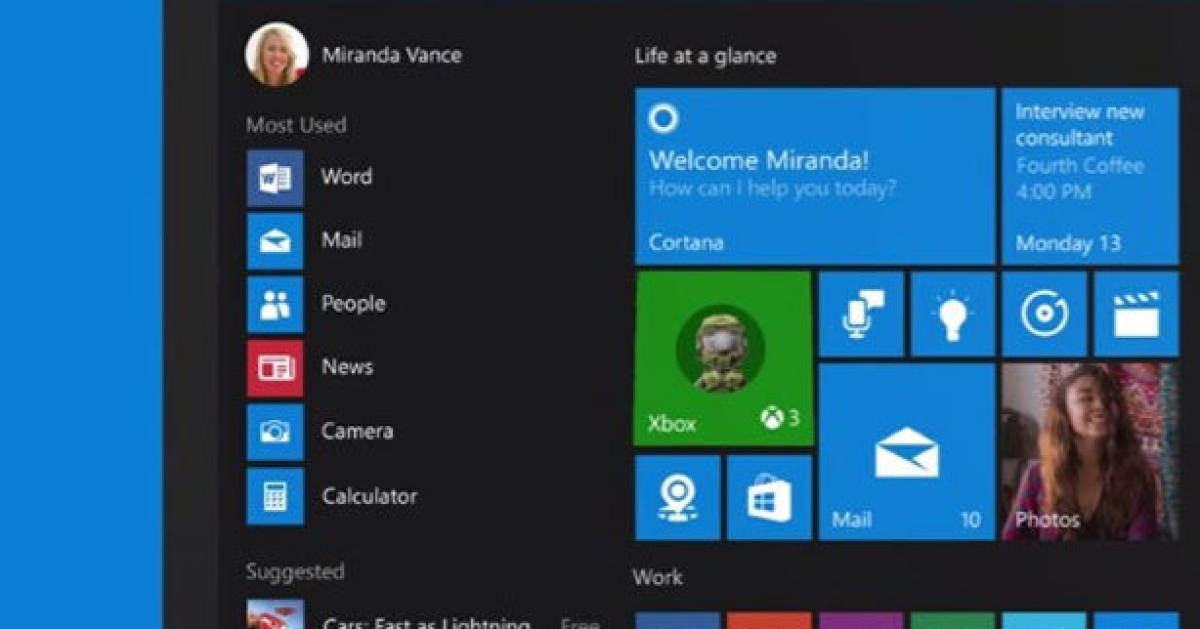
Task: Open the Voice Recorder microphone tile
Action: (x=861, y=314)
